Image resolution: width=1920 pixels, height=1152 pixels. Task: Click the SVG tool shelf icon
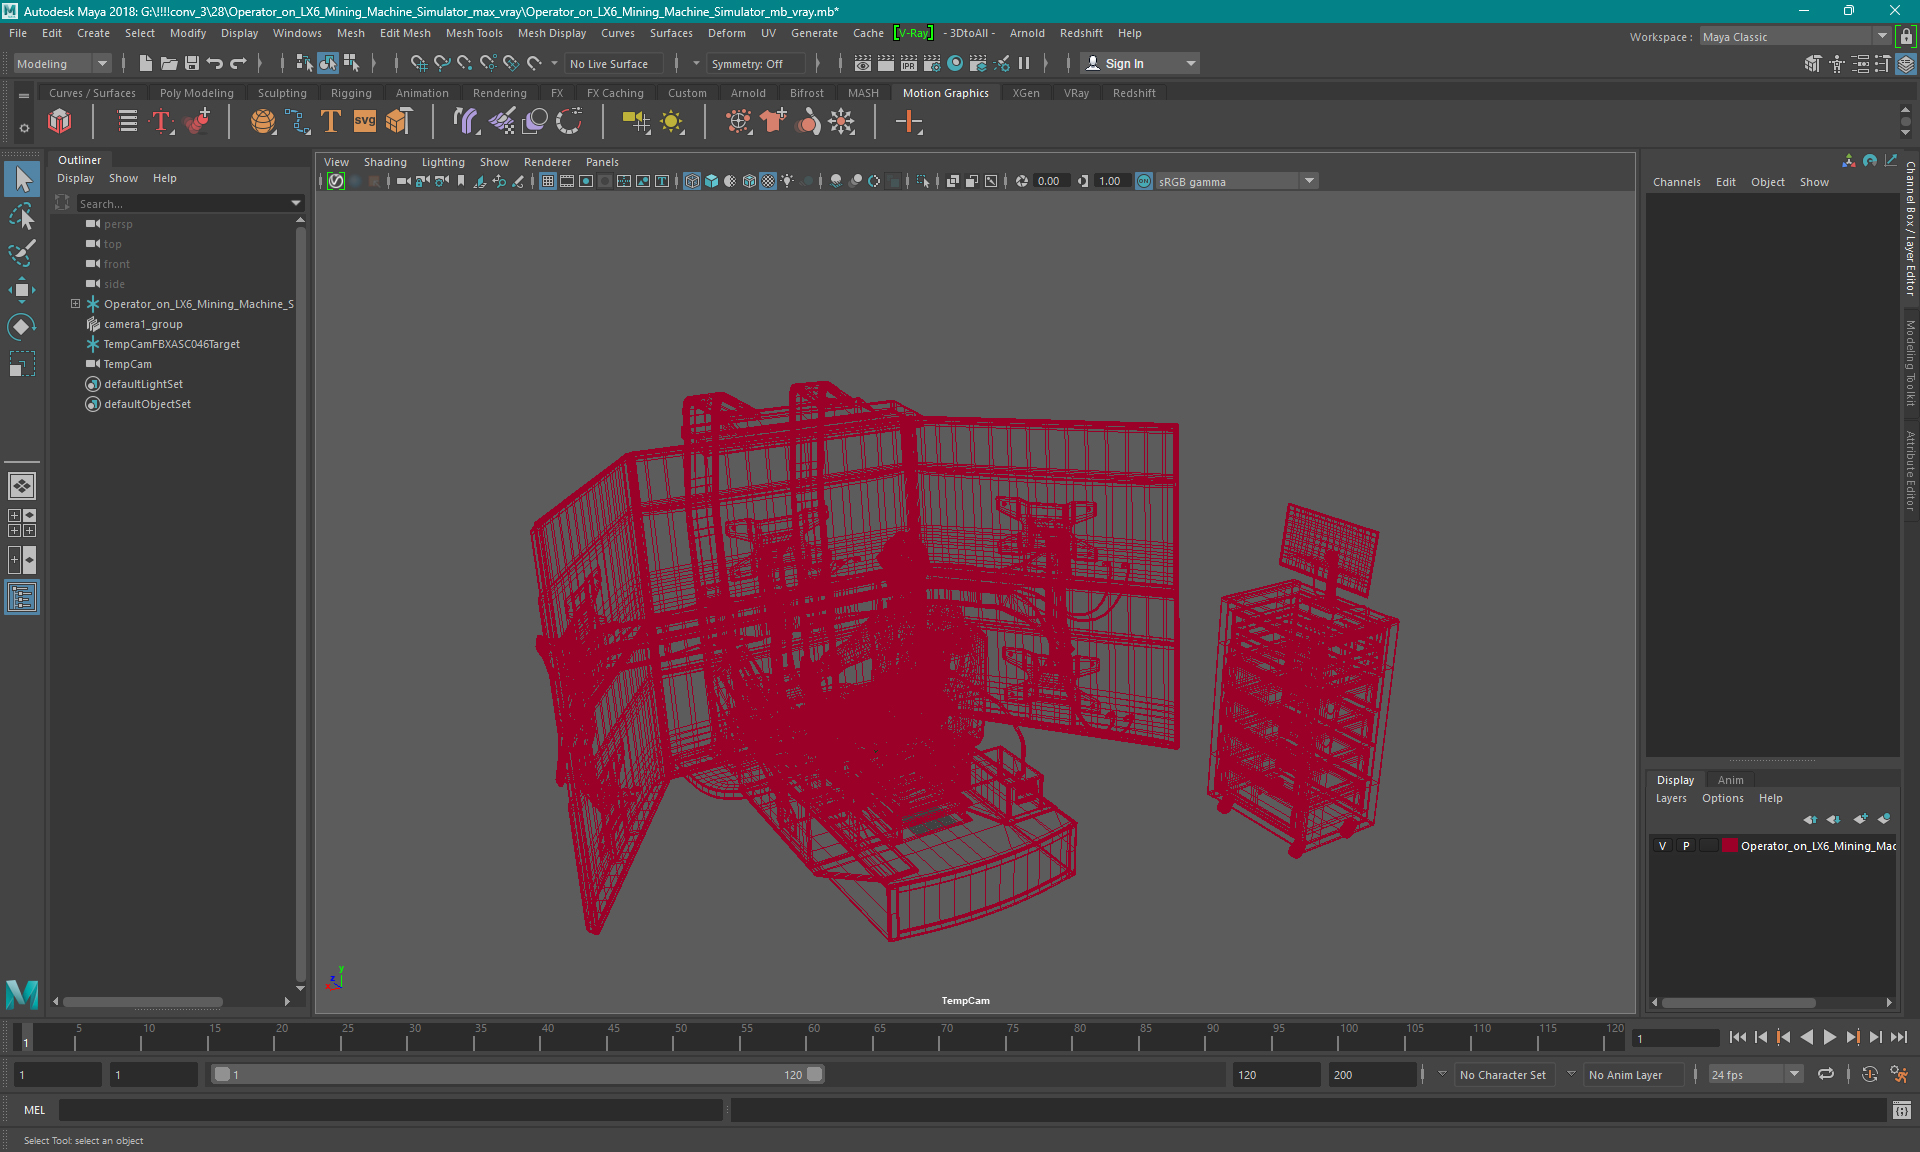[x=365, y=122]
